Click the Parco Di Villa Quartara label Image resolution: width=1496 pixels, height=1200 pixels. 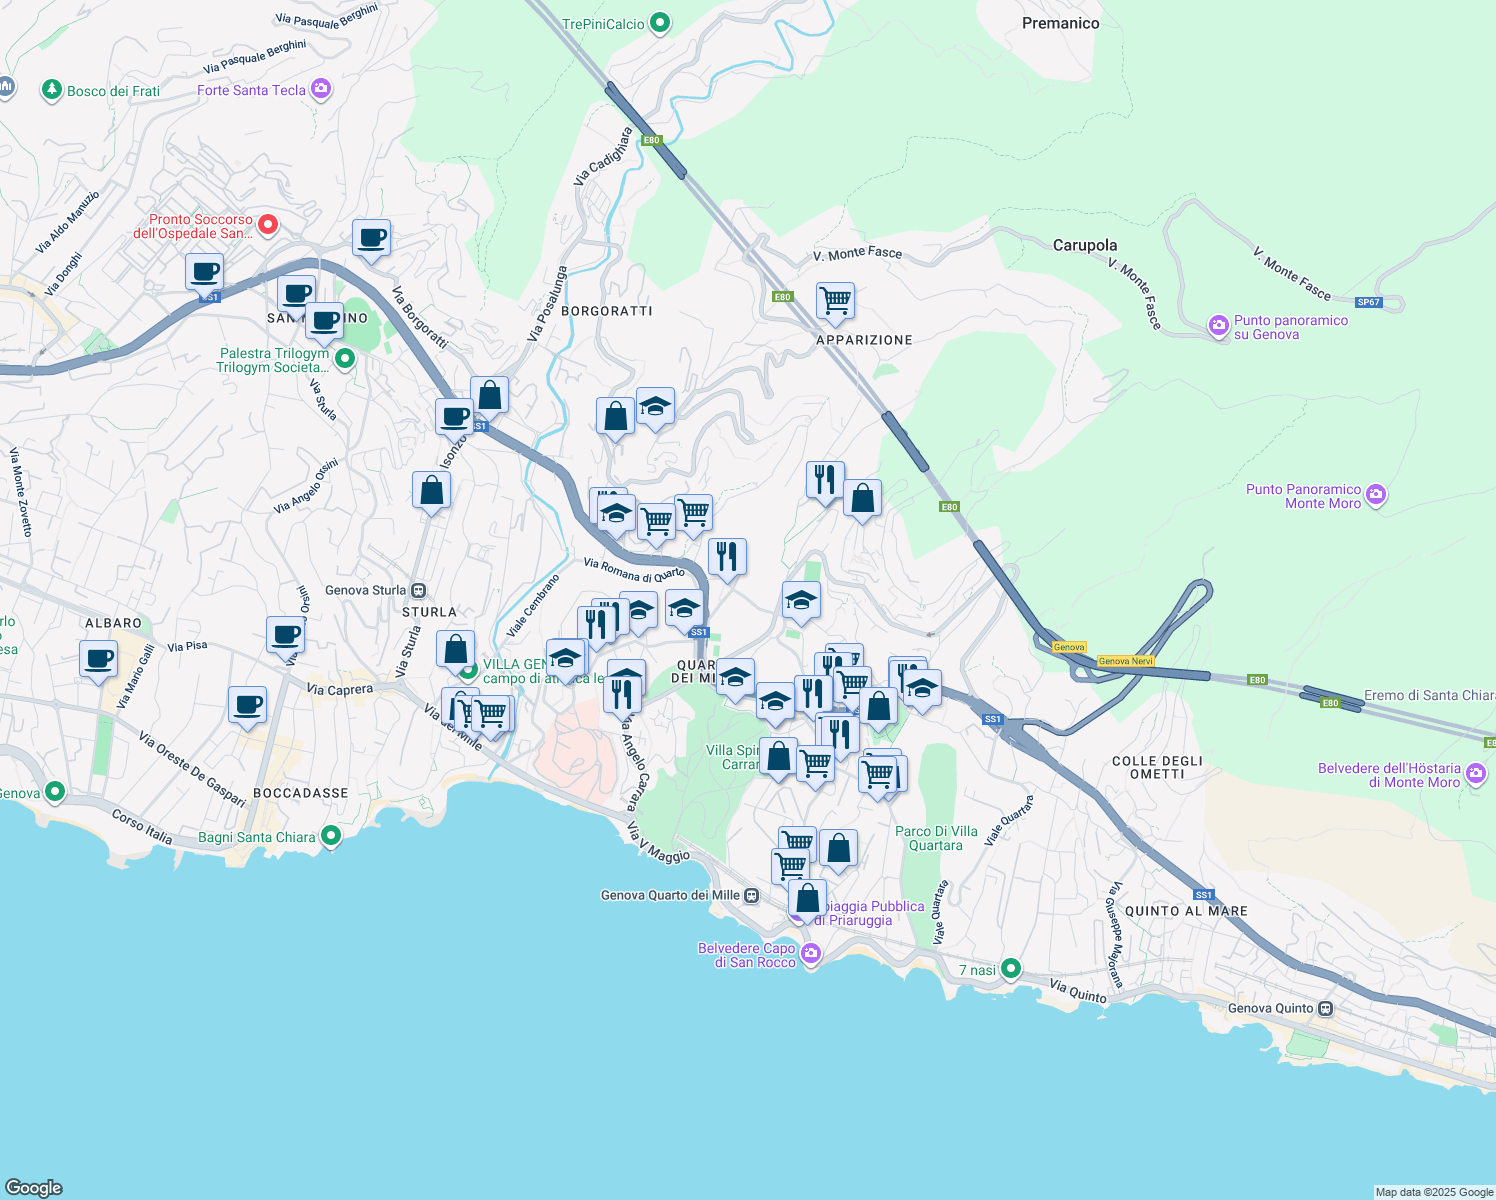936,838
